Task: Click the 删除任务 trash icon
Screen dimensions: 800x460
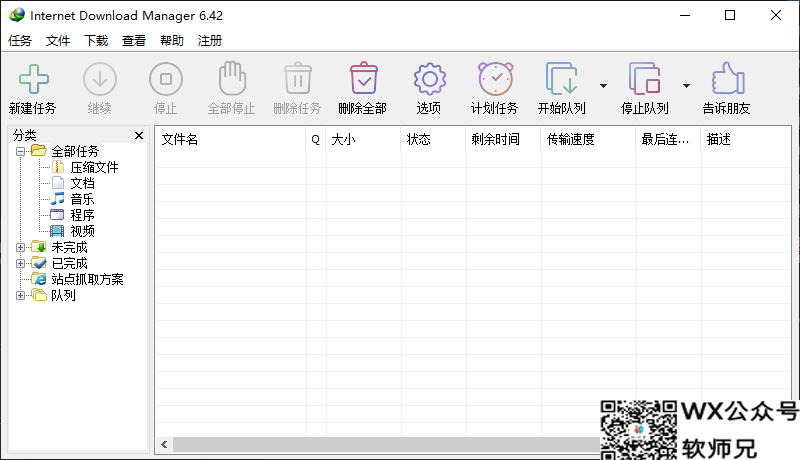Action: coord(298,78)
